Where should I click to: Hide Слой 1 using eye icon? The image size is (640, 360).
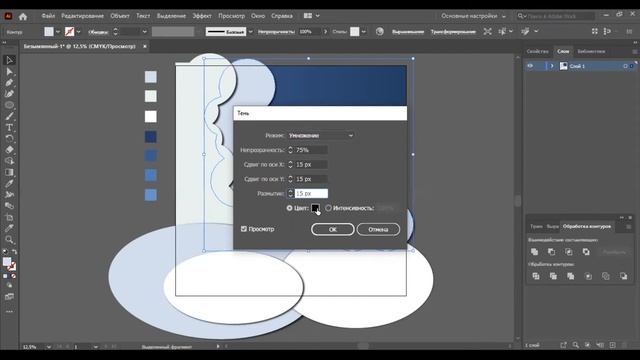(530, 66)
